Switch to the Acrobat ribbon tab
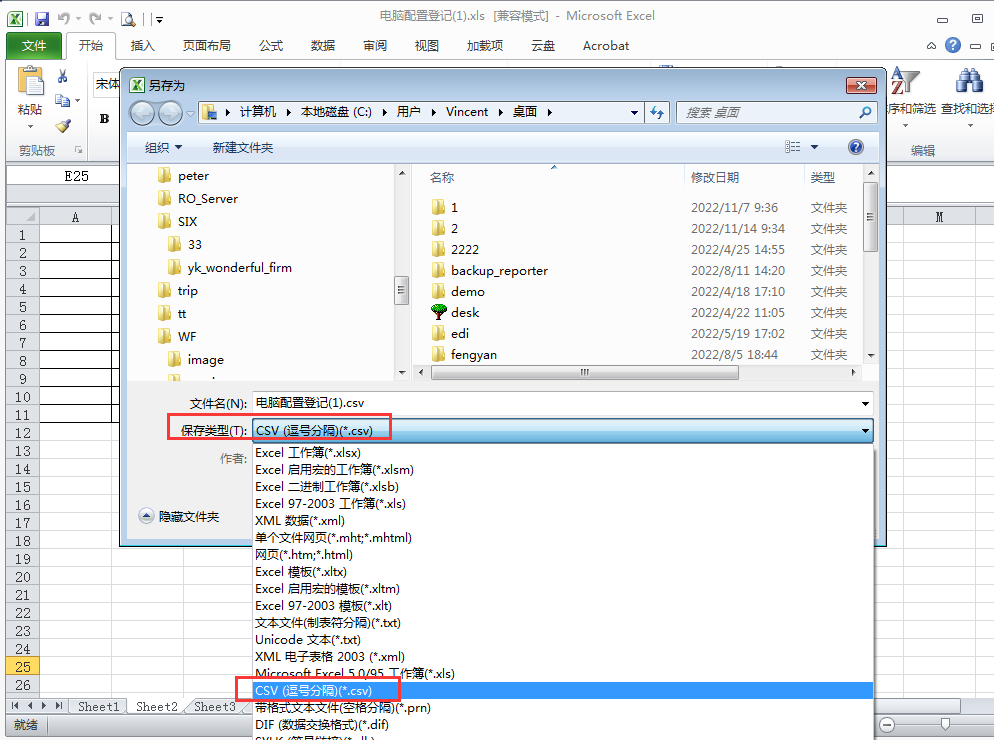Viewport: 994px width, 740px height. pos(606,46)
